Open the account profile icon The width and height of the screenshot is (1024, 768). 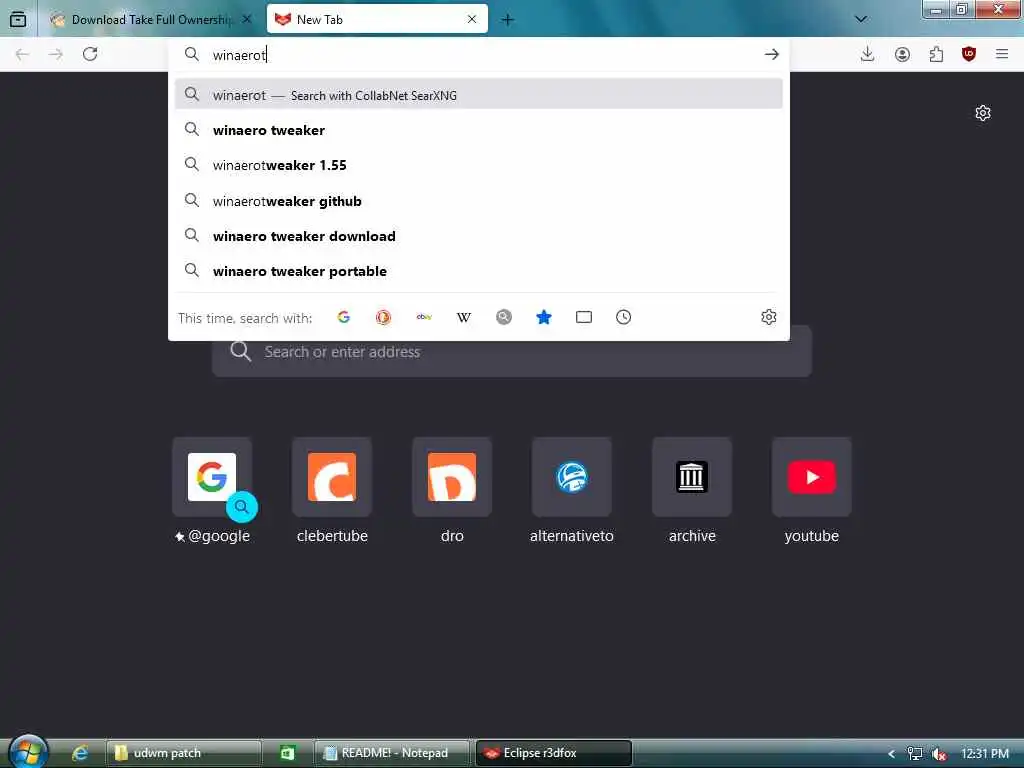(902, 54)
